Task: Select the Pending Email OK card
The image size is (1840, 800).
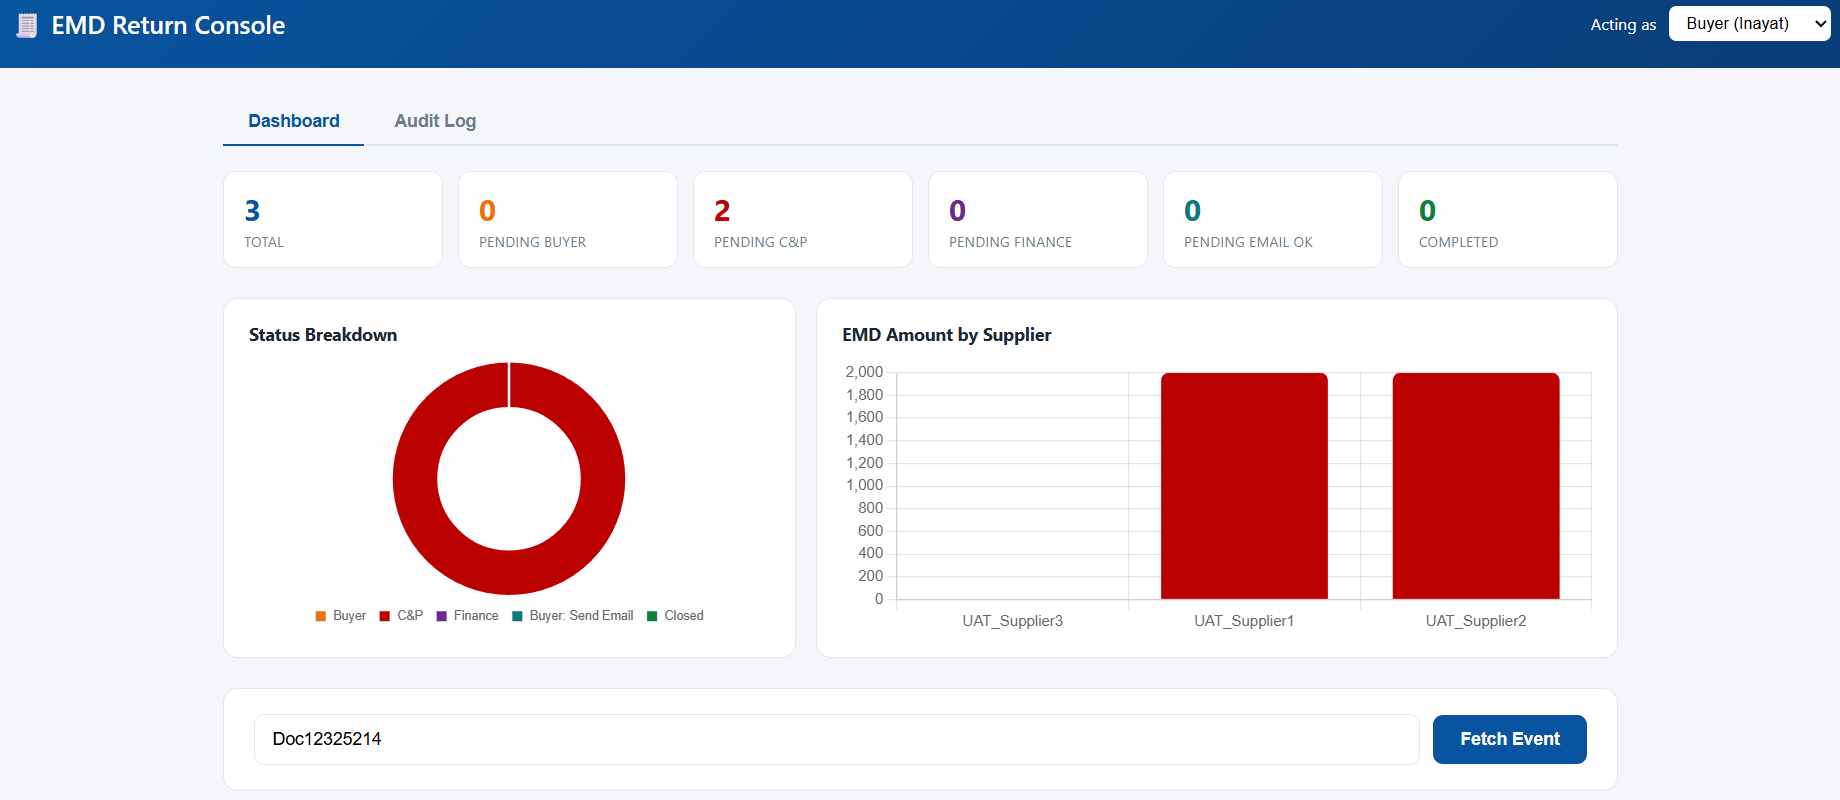Action: 1273,219
